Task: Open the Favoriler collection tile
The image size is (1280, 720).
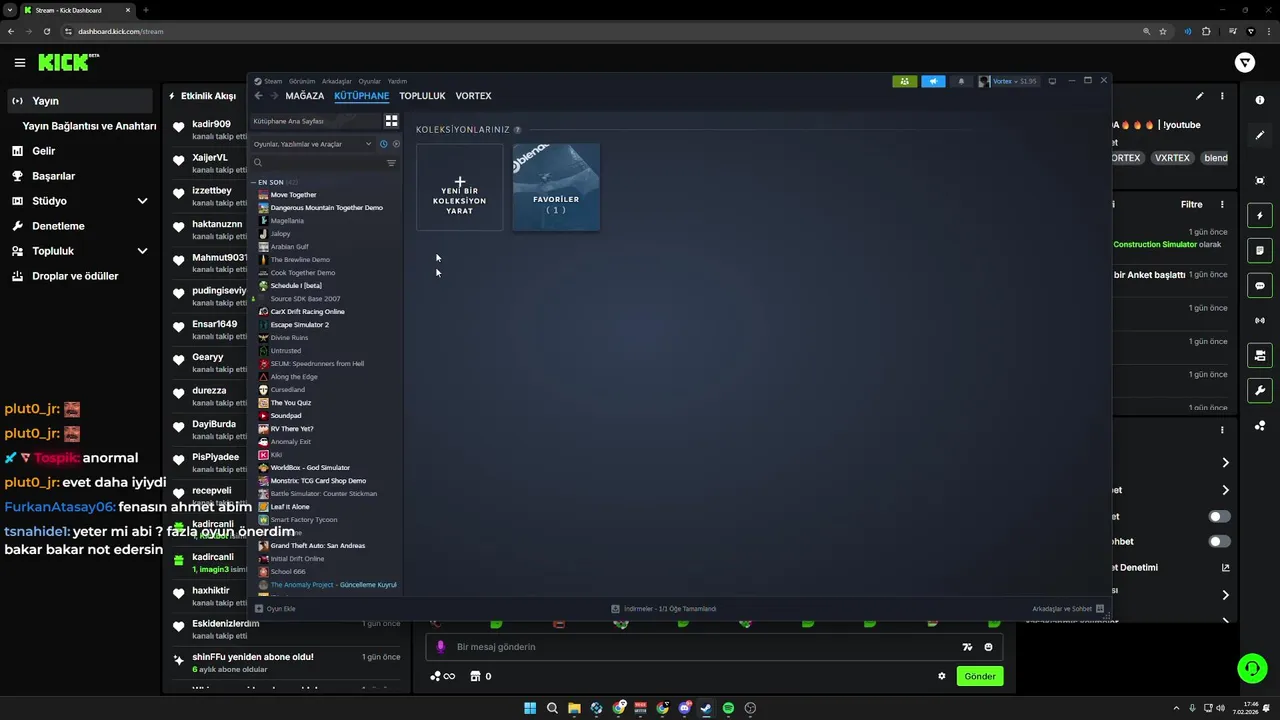Action: [x=556, y=187]
